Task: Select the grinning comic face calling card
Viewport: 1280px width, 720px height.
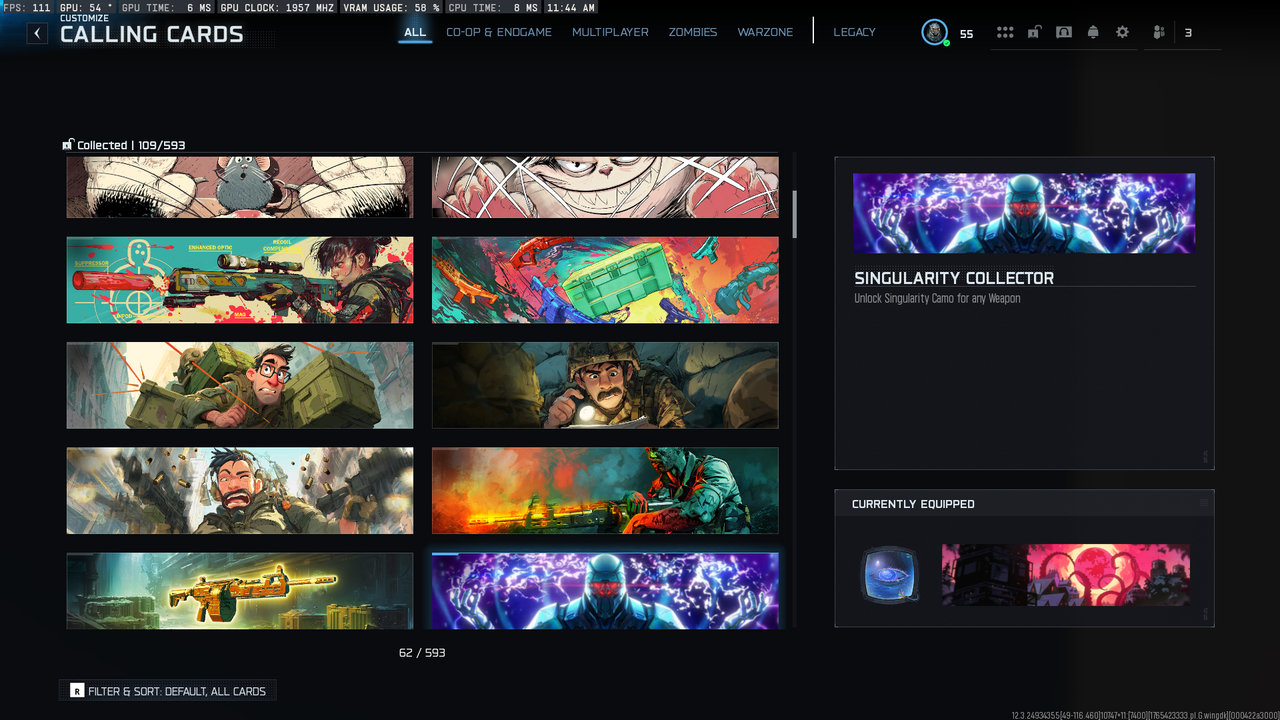Action: (605, 187)
